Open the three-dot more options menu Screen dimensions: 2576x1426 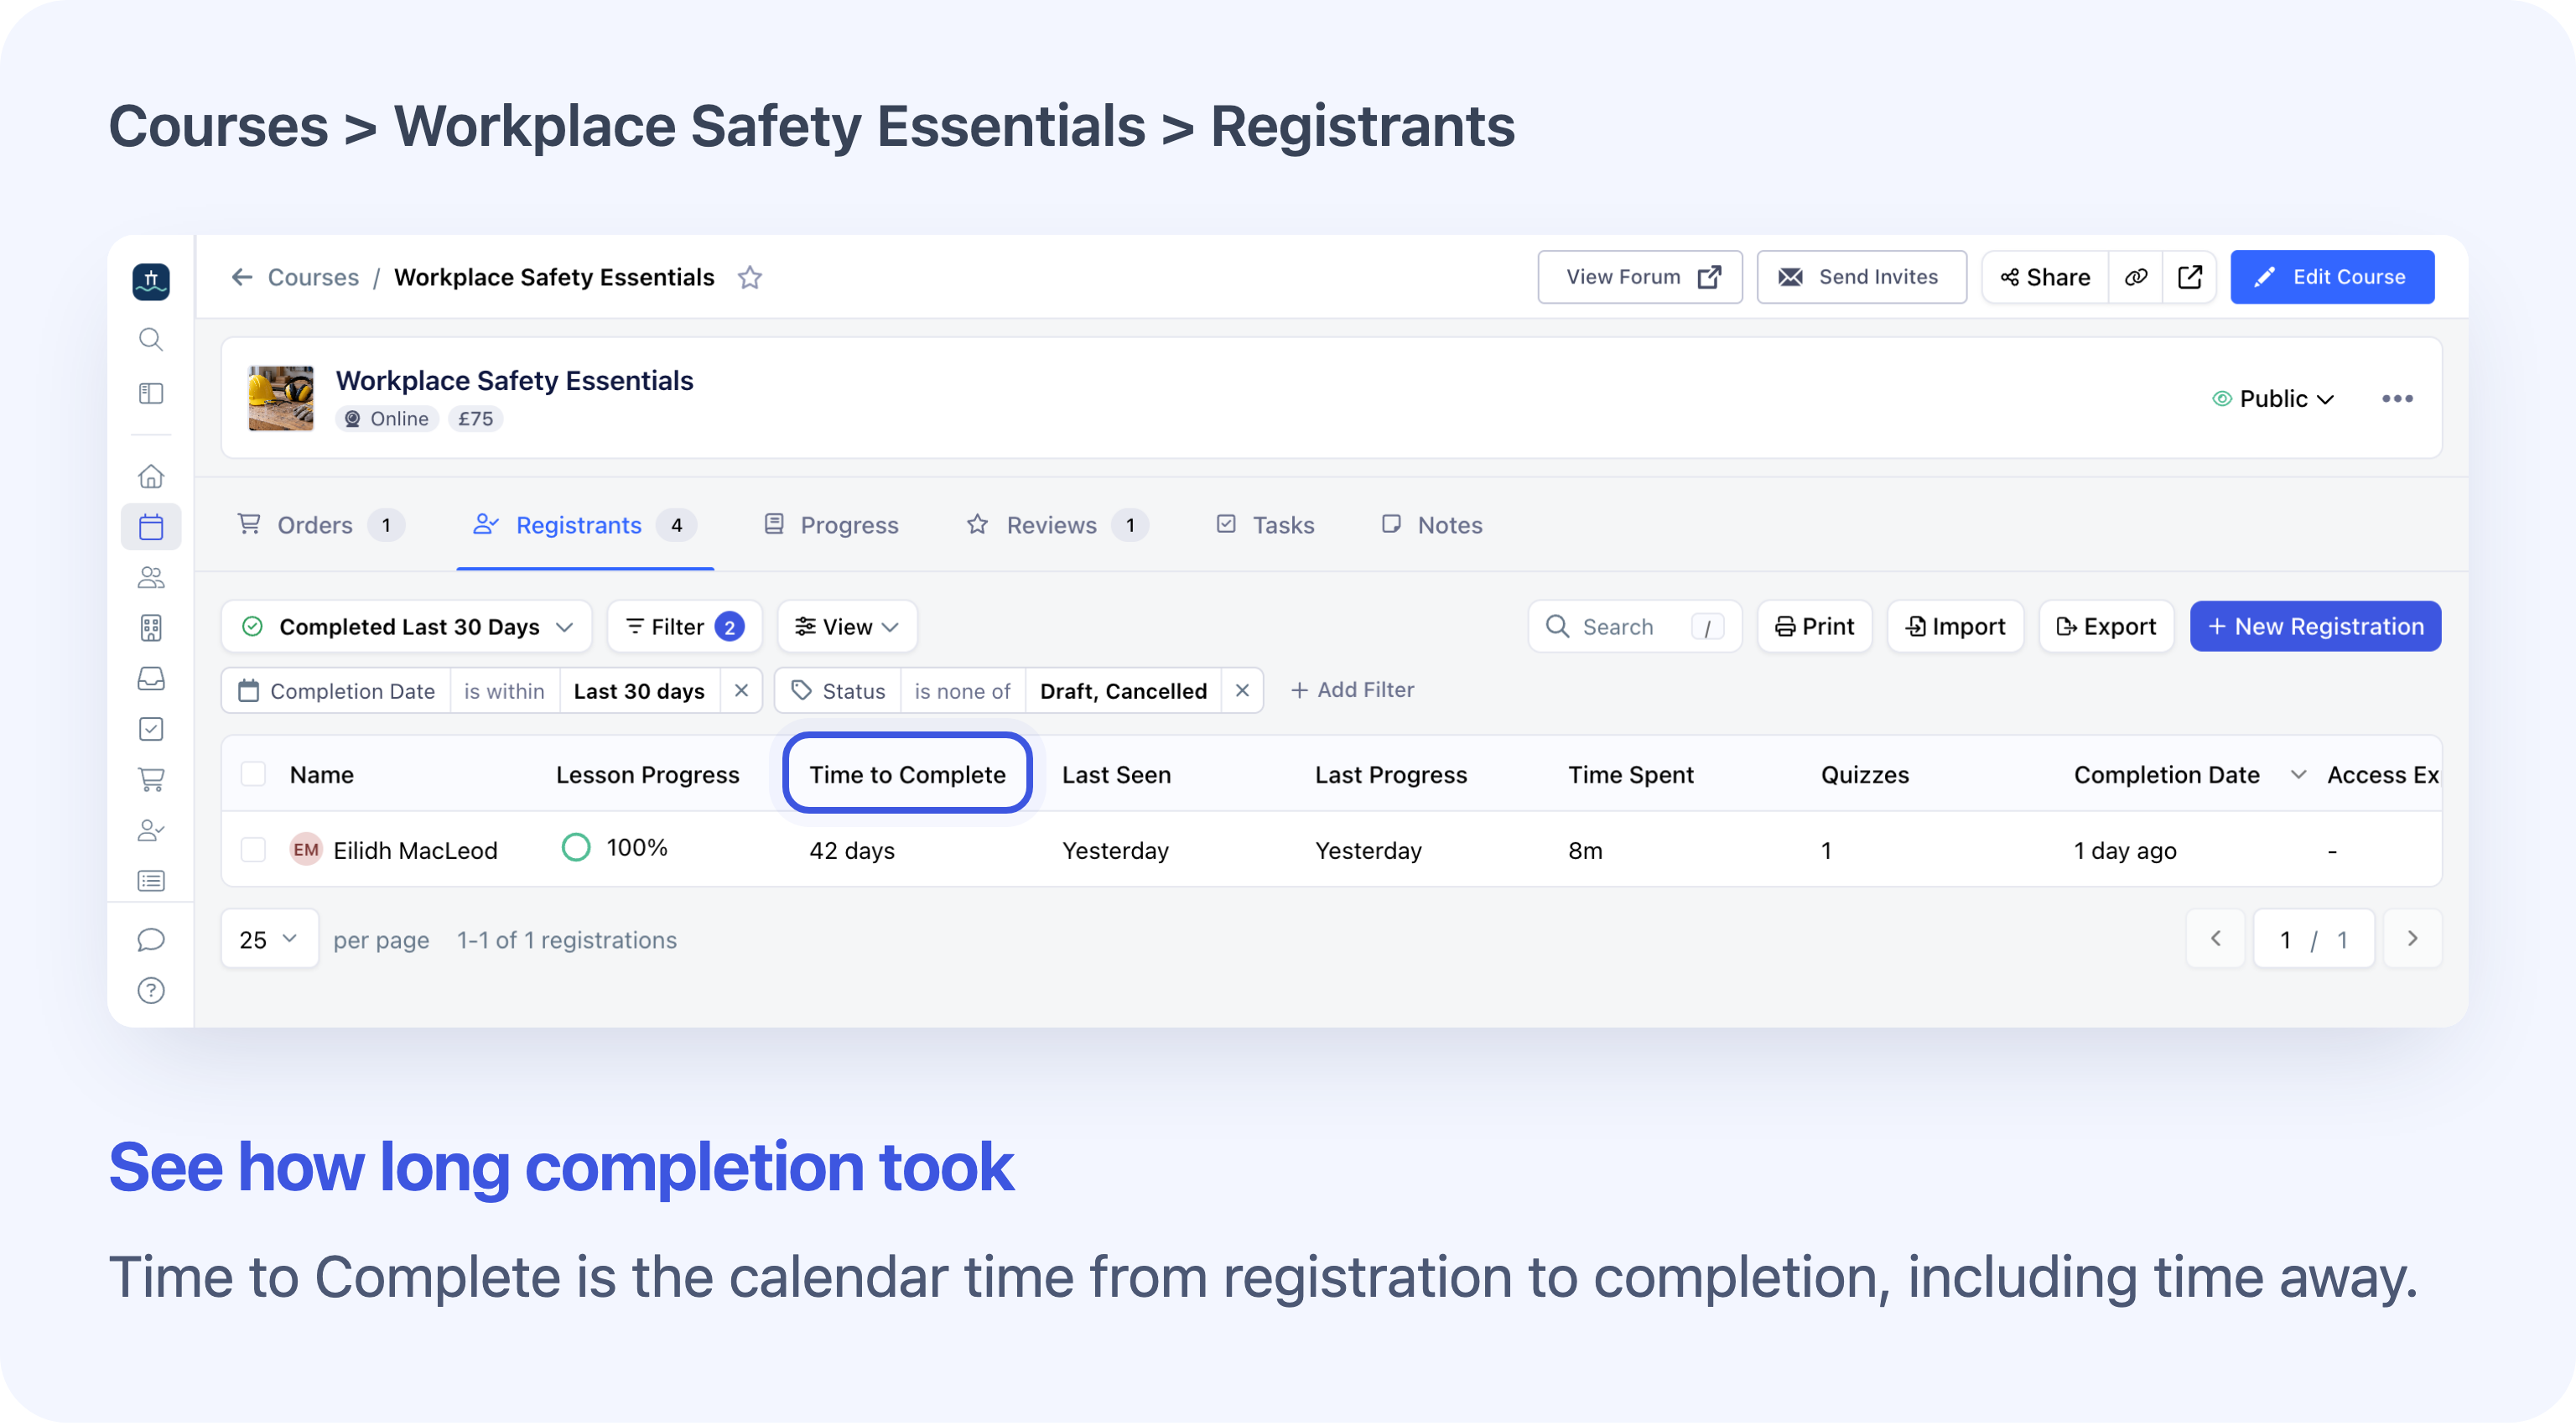[x=2399, y=399]
